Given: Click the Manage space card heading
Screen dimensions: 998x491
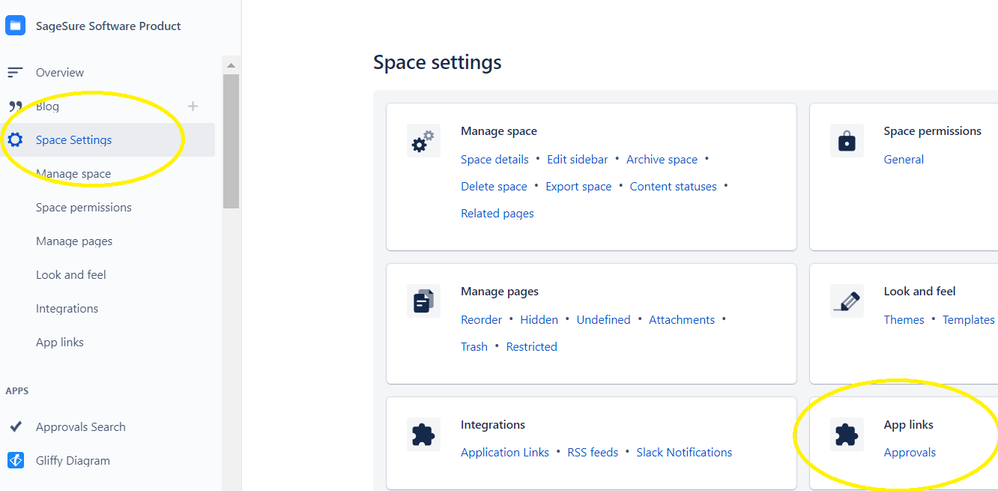Looking at the screenshot, I should point(499,131).
